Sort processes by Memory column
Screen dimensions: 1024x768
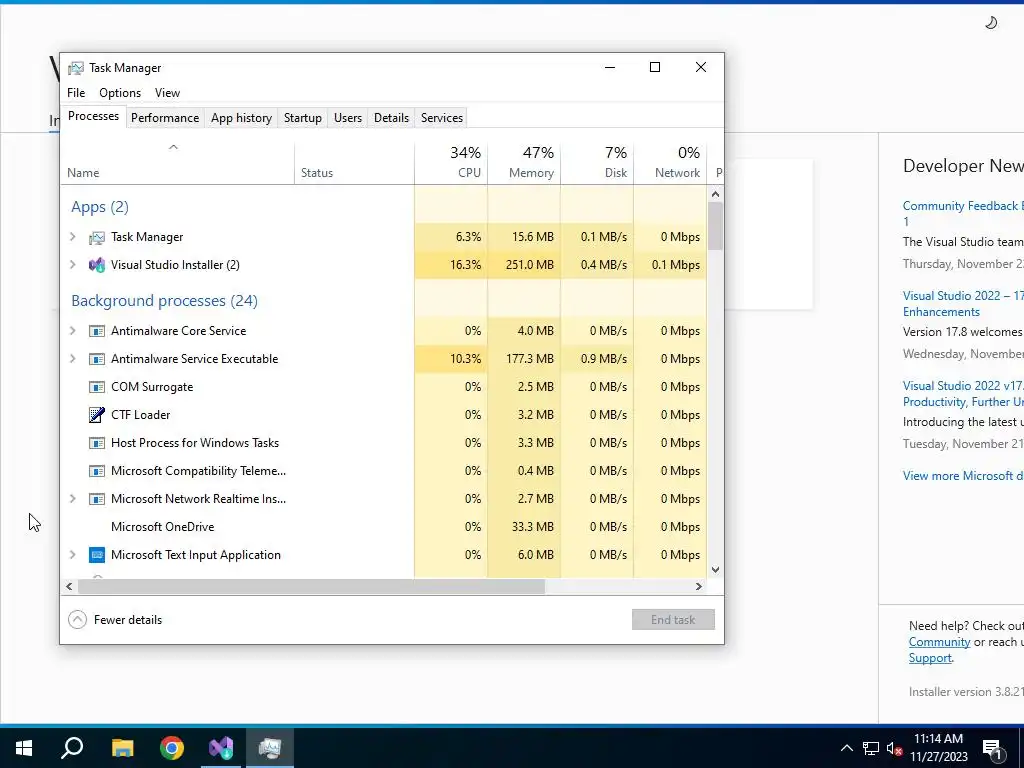pyautogui.click(x=524, y=163)
